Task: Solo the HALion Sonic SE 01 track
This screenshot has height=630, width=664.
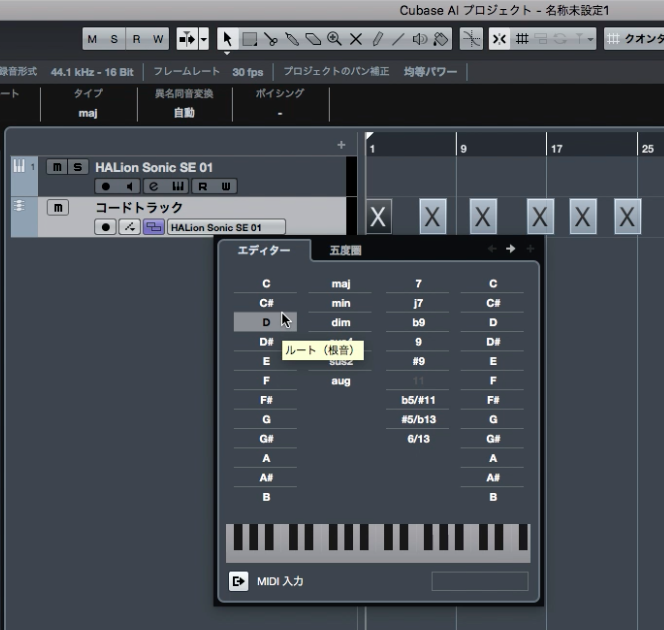Action: pyautogui.click(x=77, y=167)
